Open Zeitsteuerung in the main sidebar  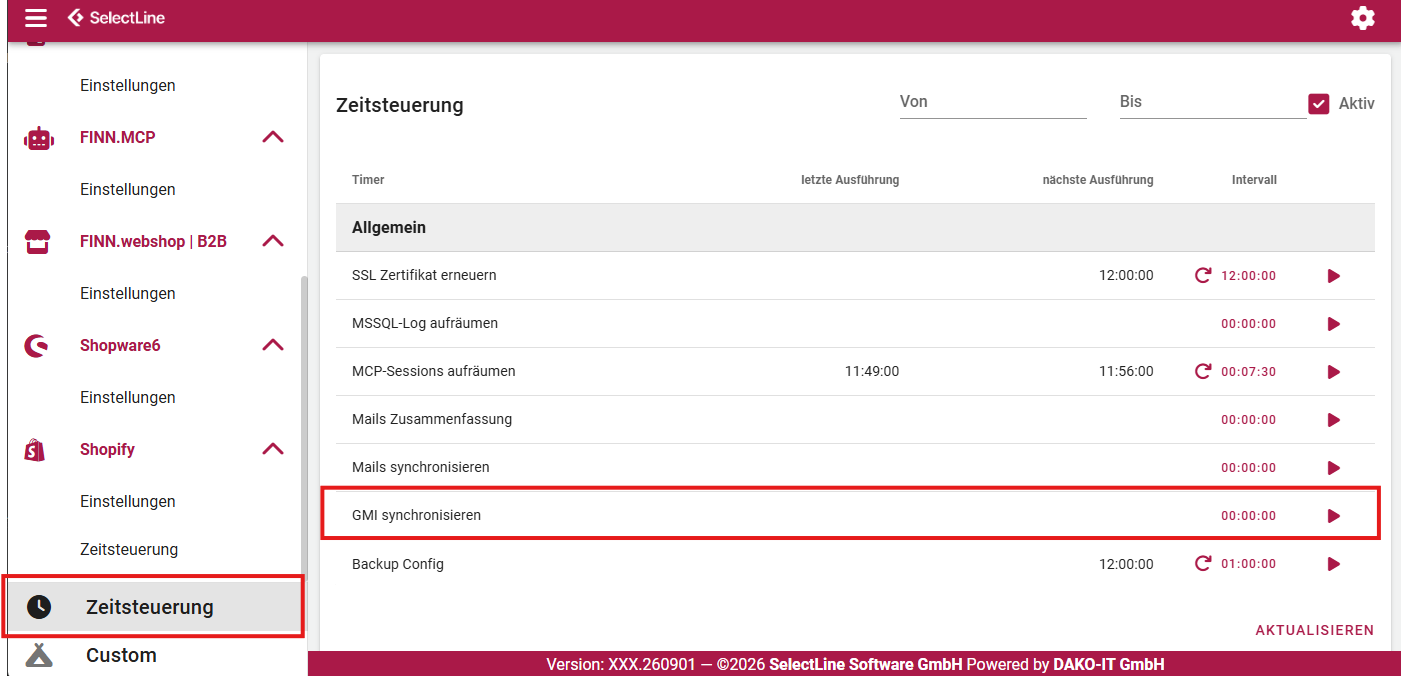coord(154,607)
